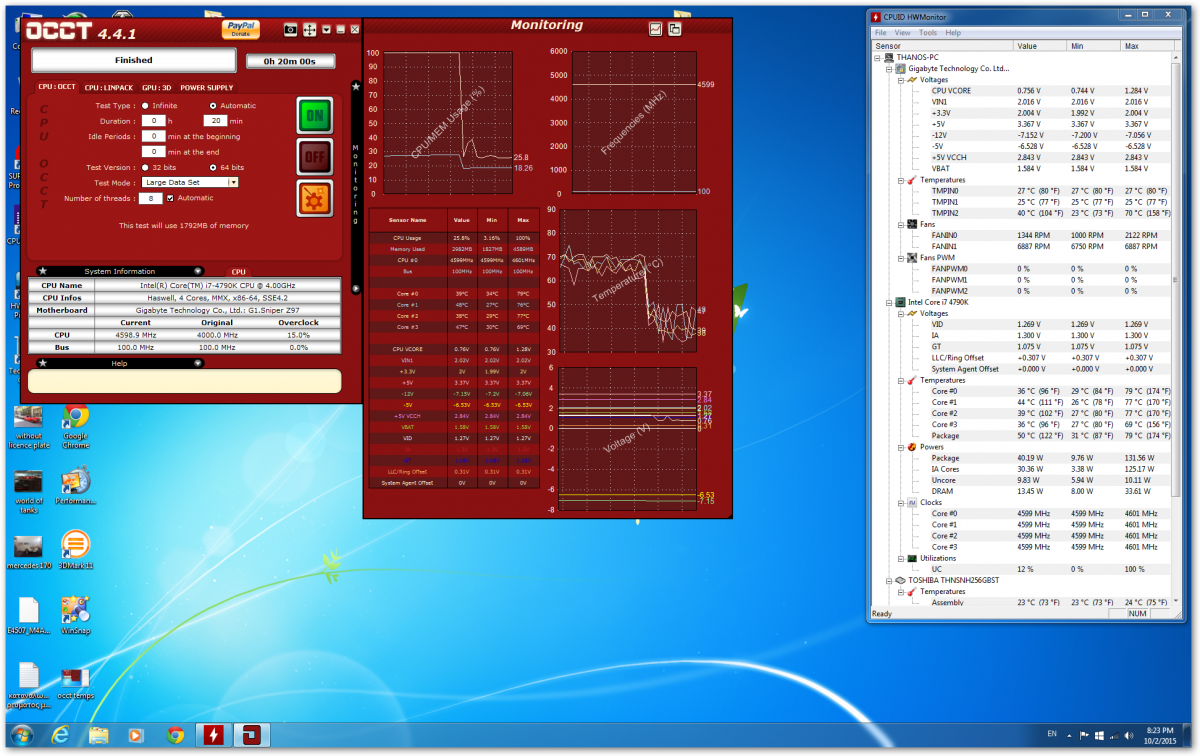Click the EN language indicator in tray
Viewport: 1200px width, 756px height.
[1052, 734]
